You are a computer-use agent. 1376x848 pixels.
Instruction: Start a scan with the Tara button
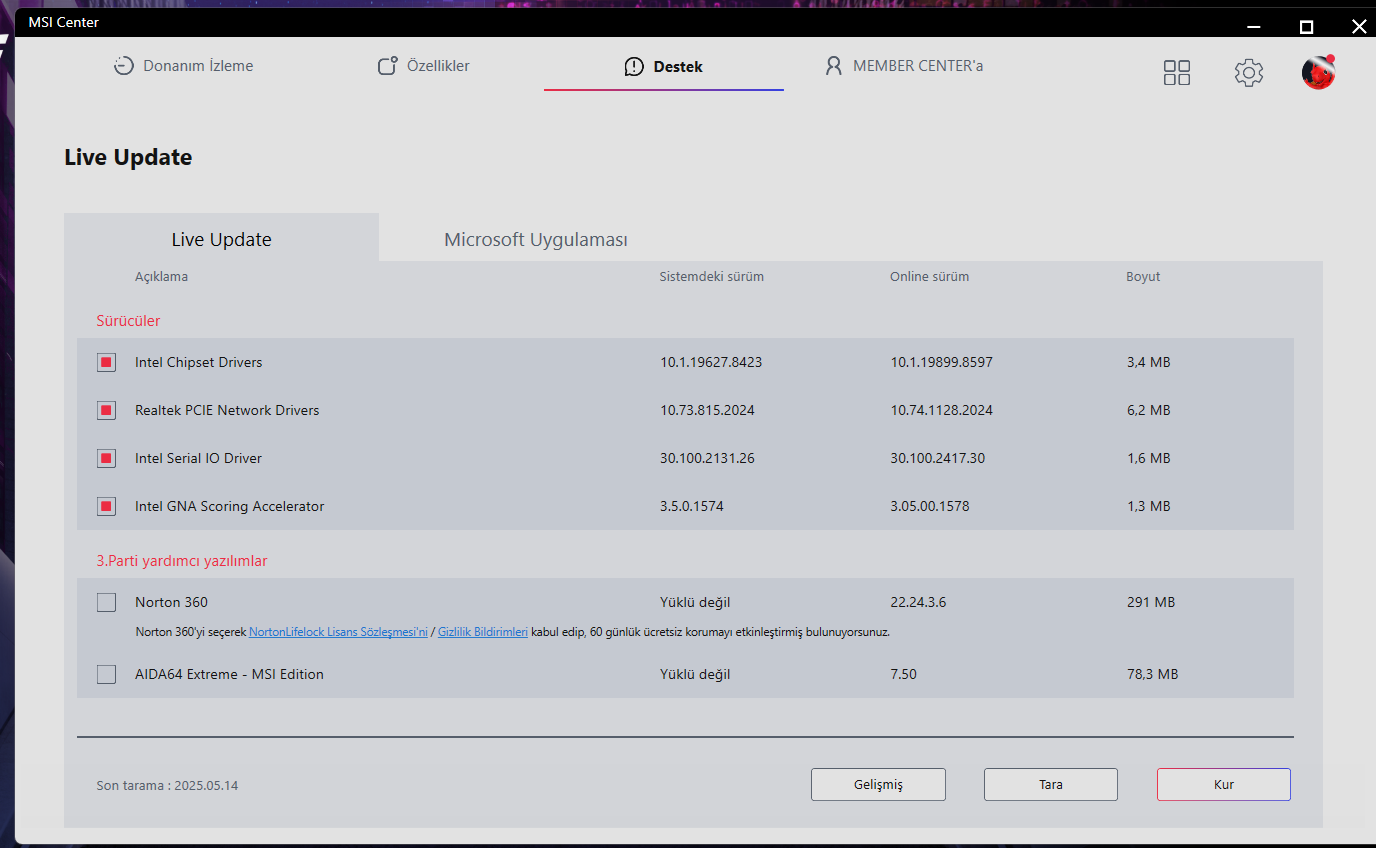point(1051,785)
